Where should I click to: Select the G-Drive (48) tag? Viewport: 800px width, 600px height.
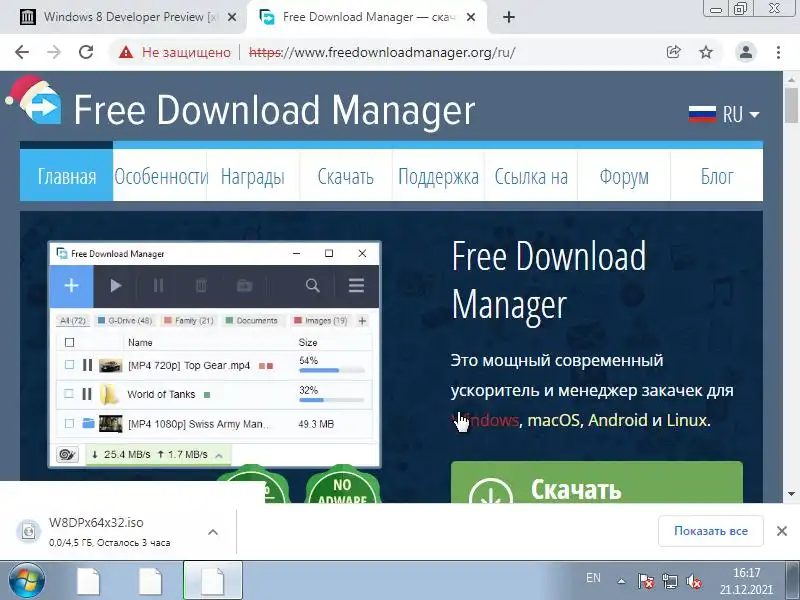coord(125,321)
